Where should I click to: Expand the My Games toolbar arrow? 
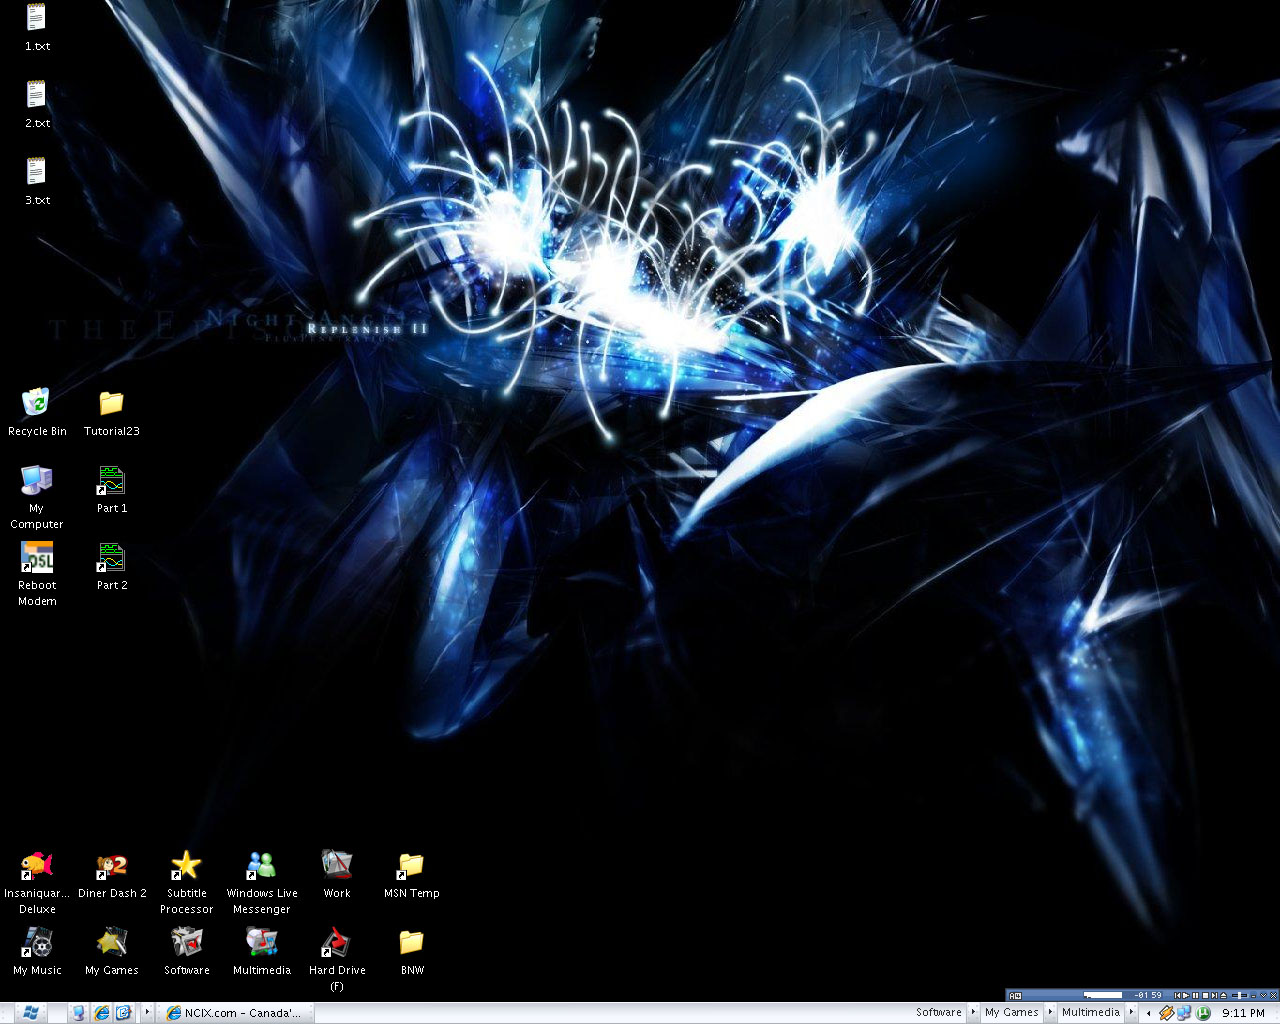tap(1050, 1012)
